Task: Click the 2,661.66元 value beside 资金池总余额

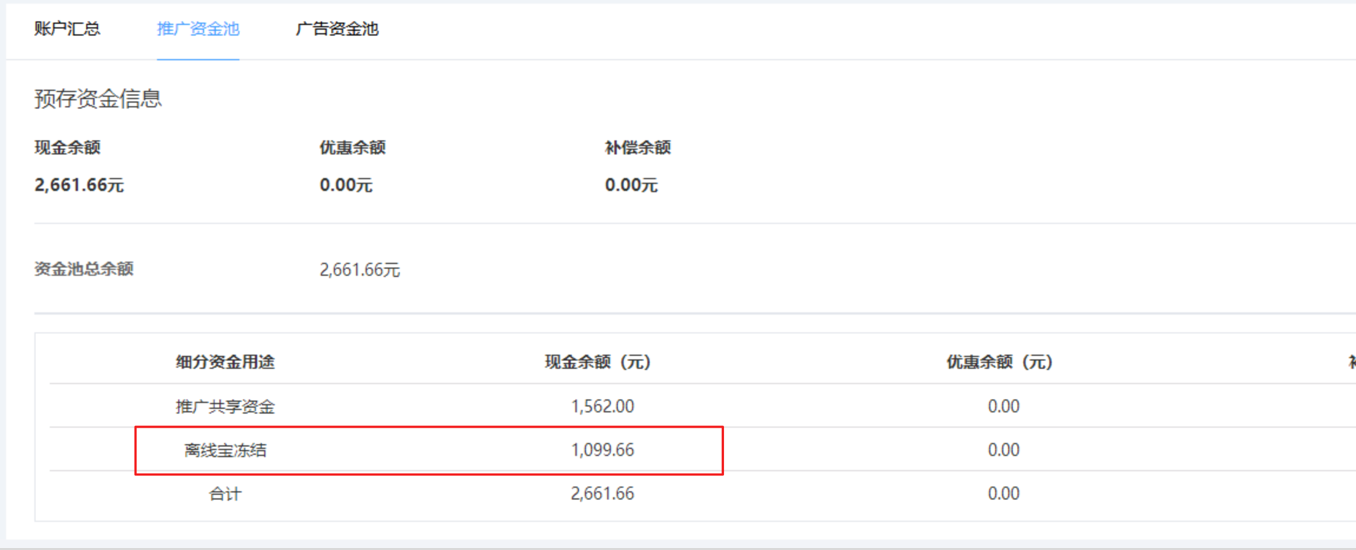Action: click(x=359, y=270)
